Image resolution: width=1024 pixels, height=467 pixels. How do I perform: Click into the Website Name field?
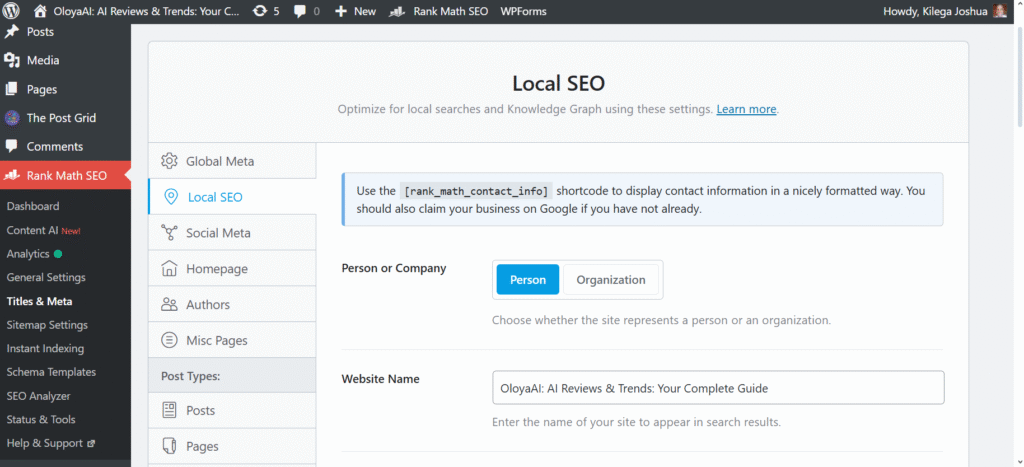pos(718,388)
